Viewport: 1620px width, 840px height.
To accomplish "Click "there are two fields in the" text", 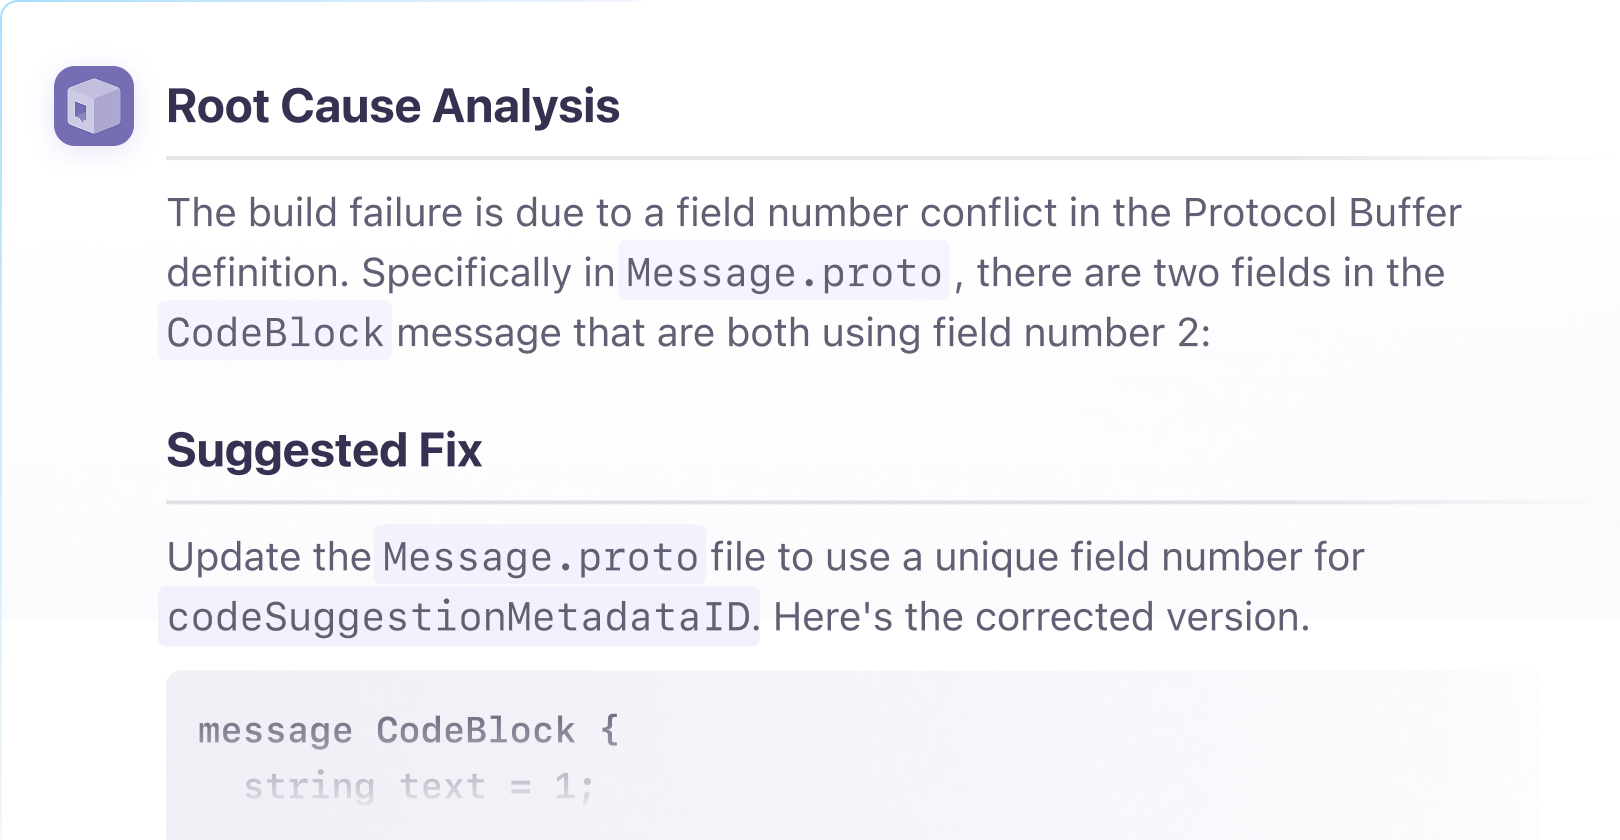I will (1210, 272).
